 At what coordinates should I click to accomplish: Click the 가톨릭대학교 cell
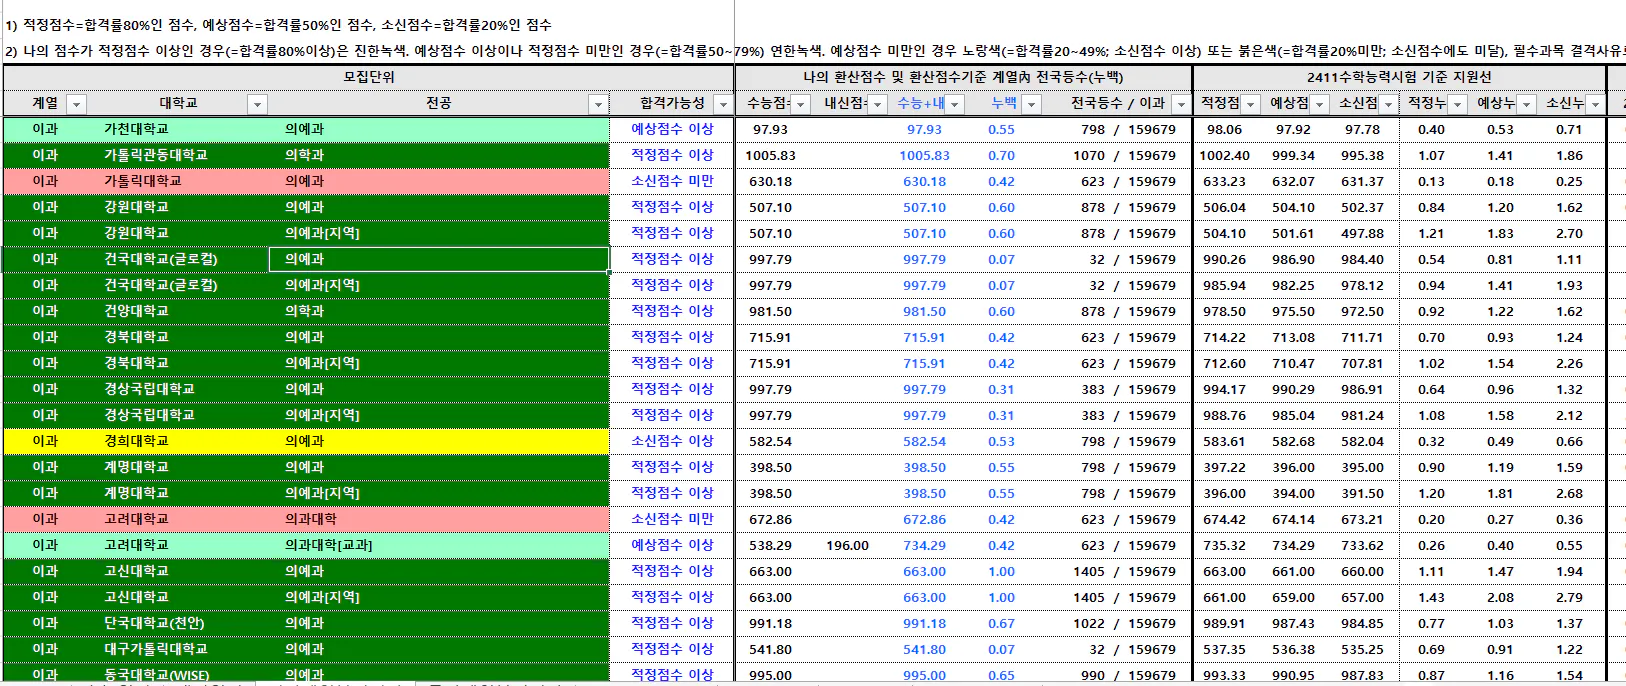coord(142,181)
